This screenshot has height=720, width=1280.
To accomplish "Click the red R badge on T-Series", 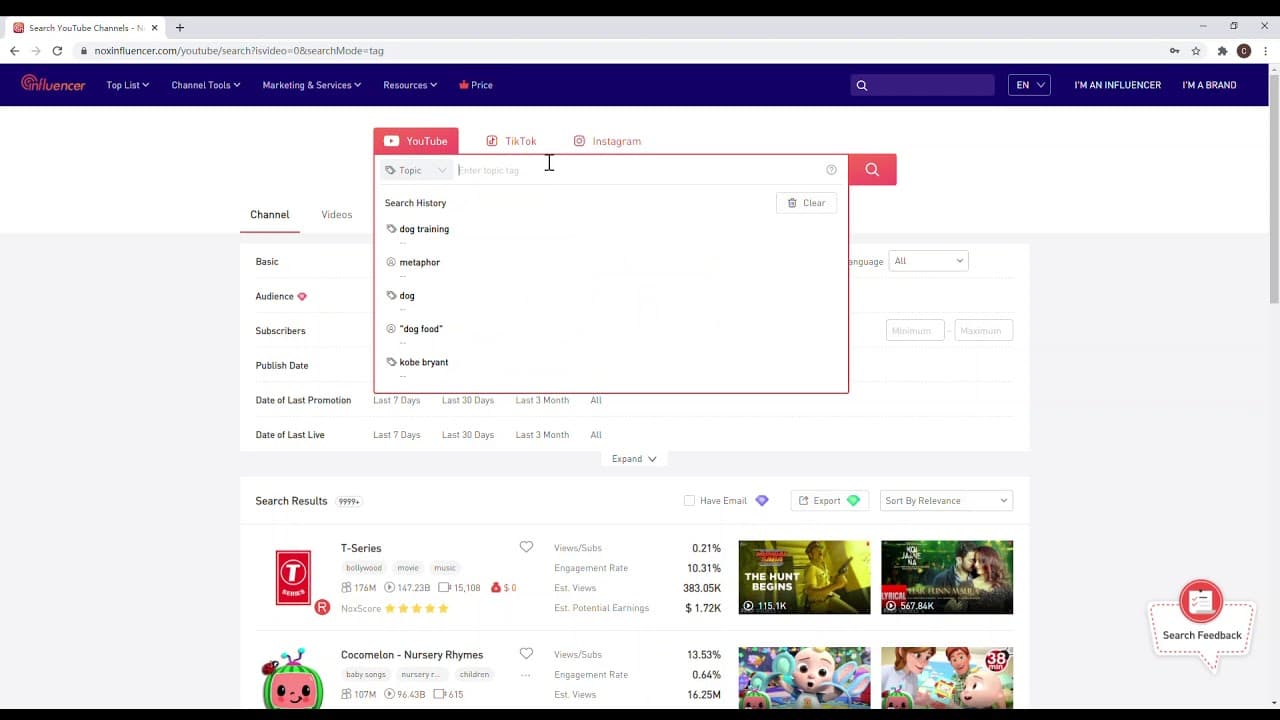I will pos(322,607).
